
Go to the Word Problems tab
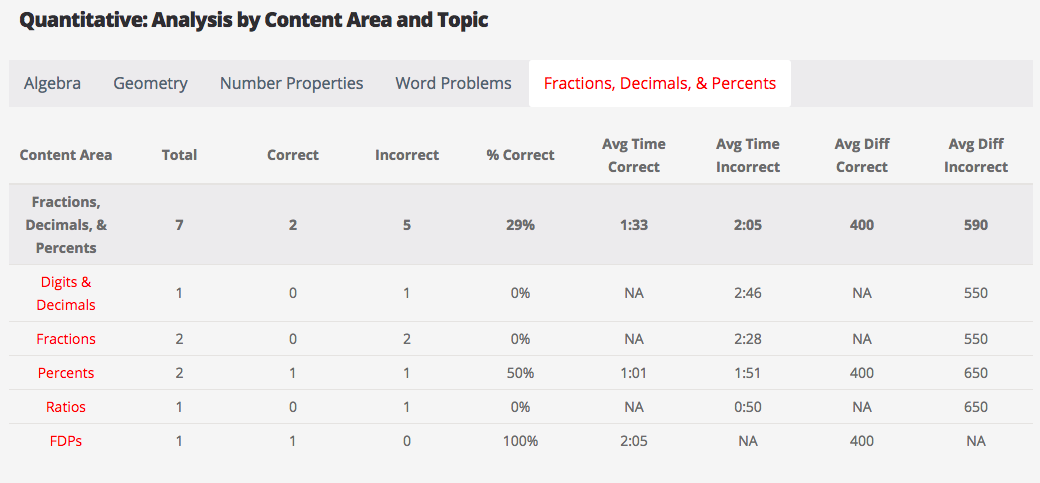click(453, 84)
